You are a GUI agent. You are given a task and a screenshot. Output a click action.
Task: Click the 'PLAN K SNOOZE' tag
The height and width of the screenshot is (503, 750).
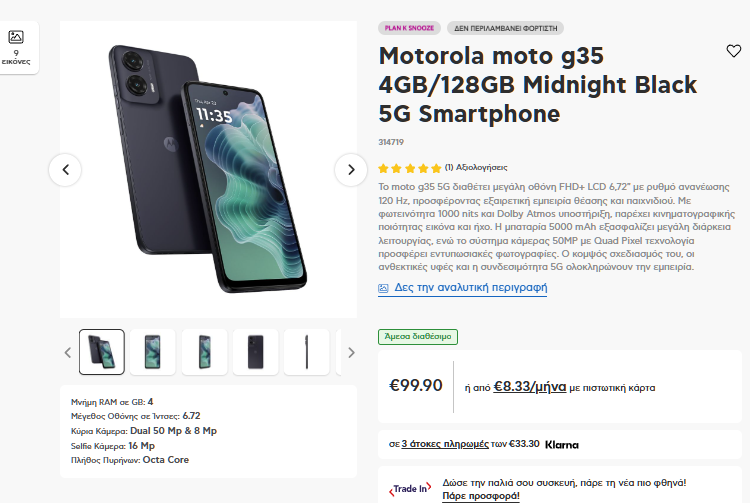pyautogui.click(x=408, y=28)
